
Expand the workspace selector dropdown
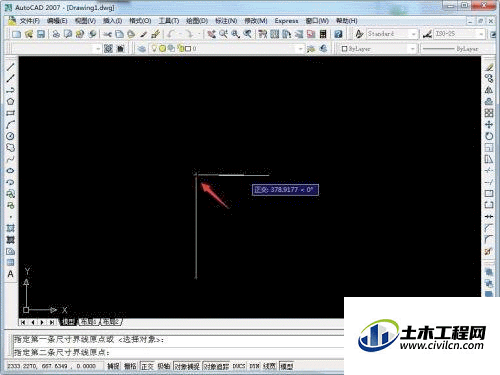point(98,49)
